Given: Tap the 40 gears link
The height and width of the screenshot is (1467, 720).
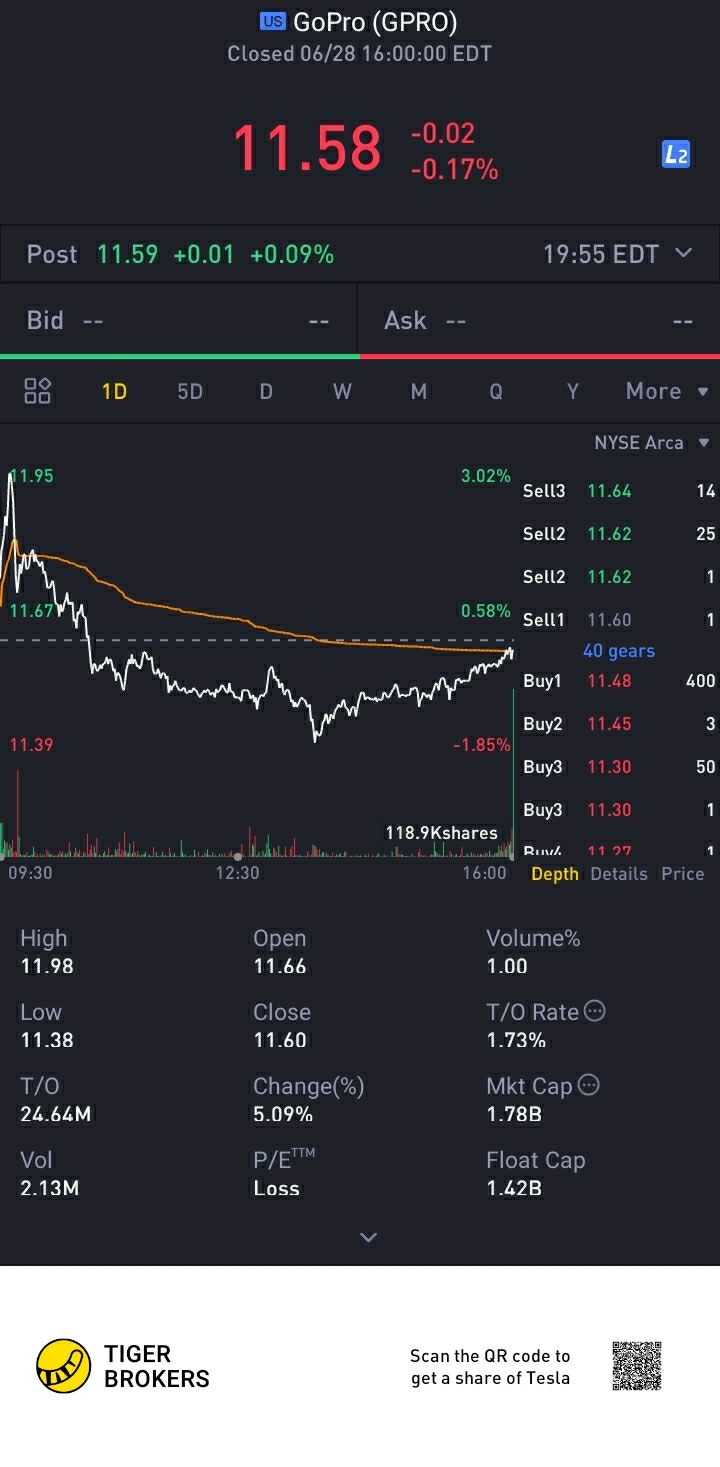Looking at the screenshot, I should pos(619,651).
